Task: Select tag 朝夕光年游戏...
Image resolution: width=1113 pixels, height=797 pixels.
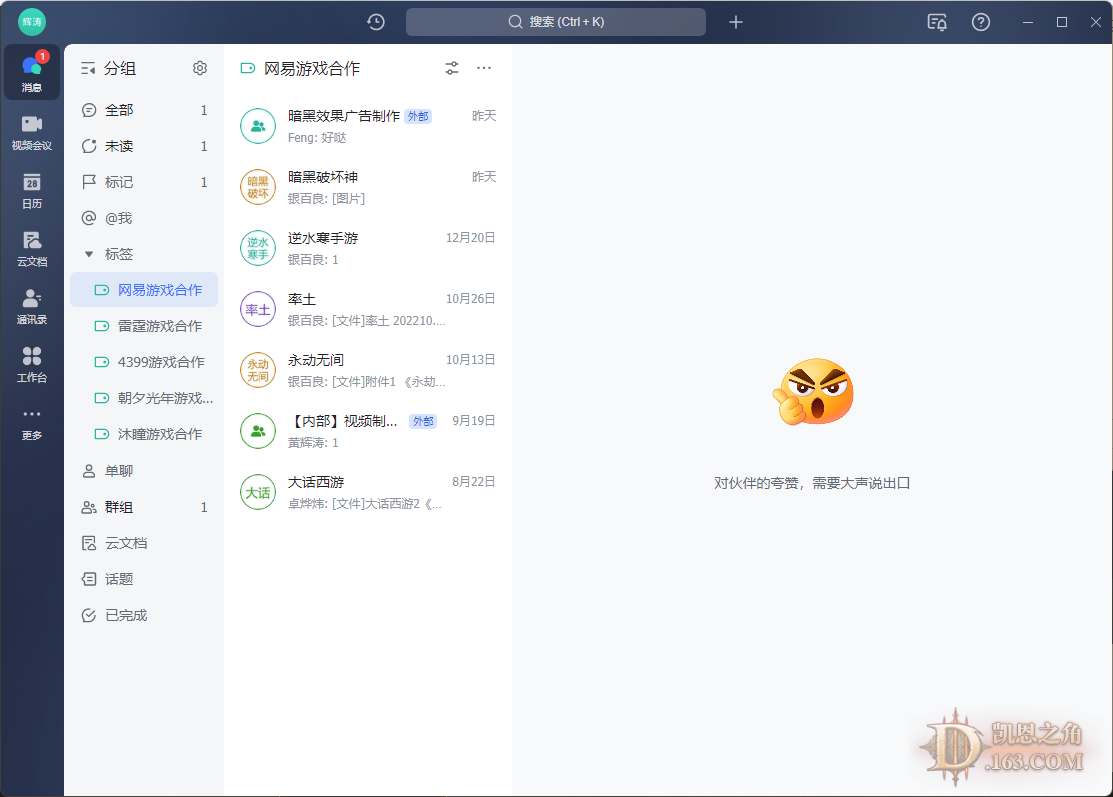Action: [x=144, y=398]
